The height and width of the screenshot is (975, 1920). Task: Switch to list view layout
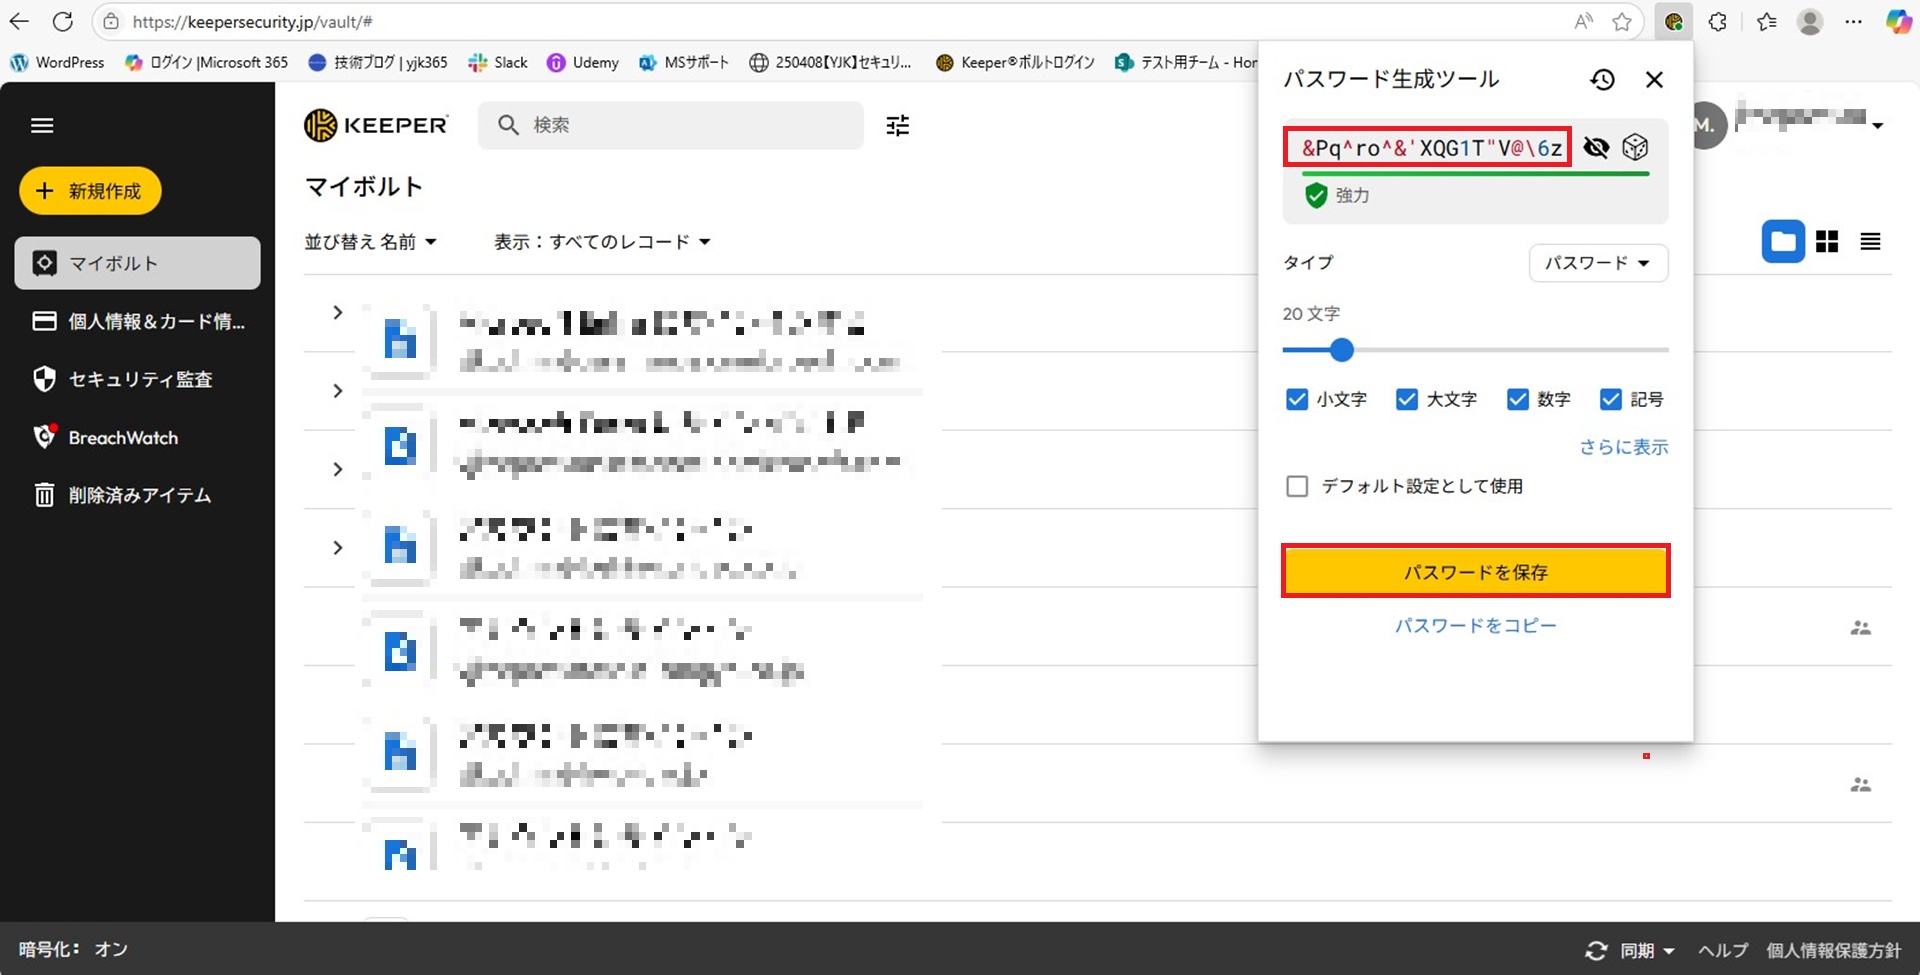coord(1870,242)
